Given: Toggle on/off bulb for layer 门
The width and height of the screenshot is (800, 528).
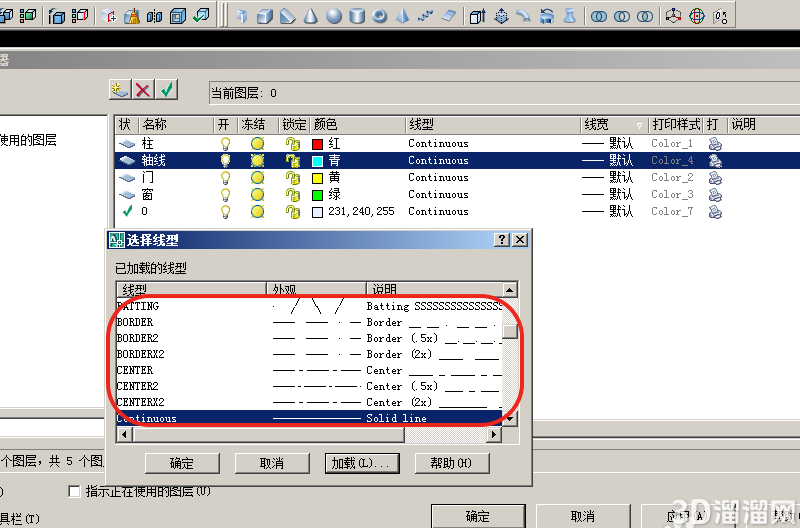Looking at the screenshot, I should (225, 178).
